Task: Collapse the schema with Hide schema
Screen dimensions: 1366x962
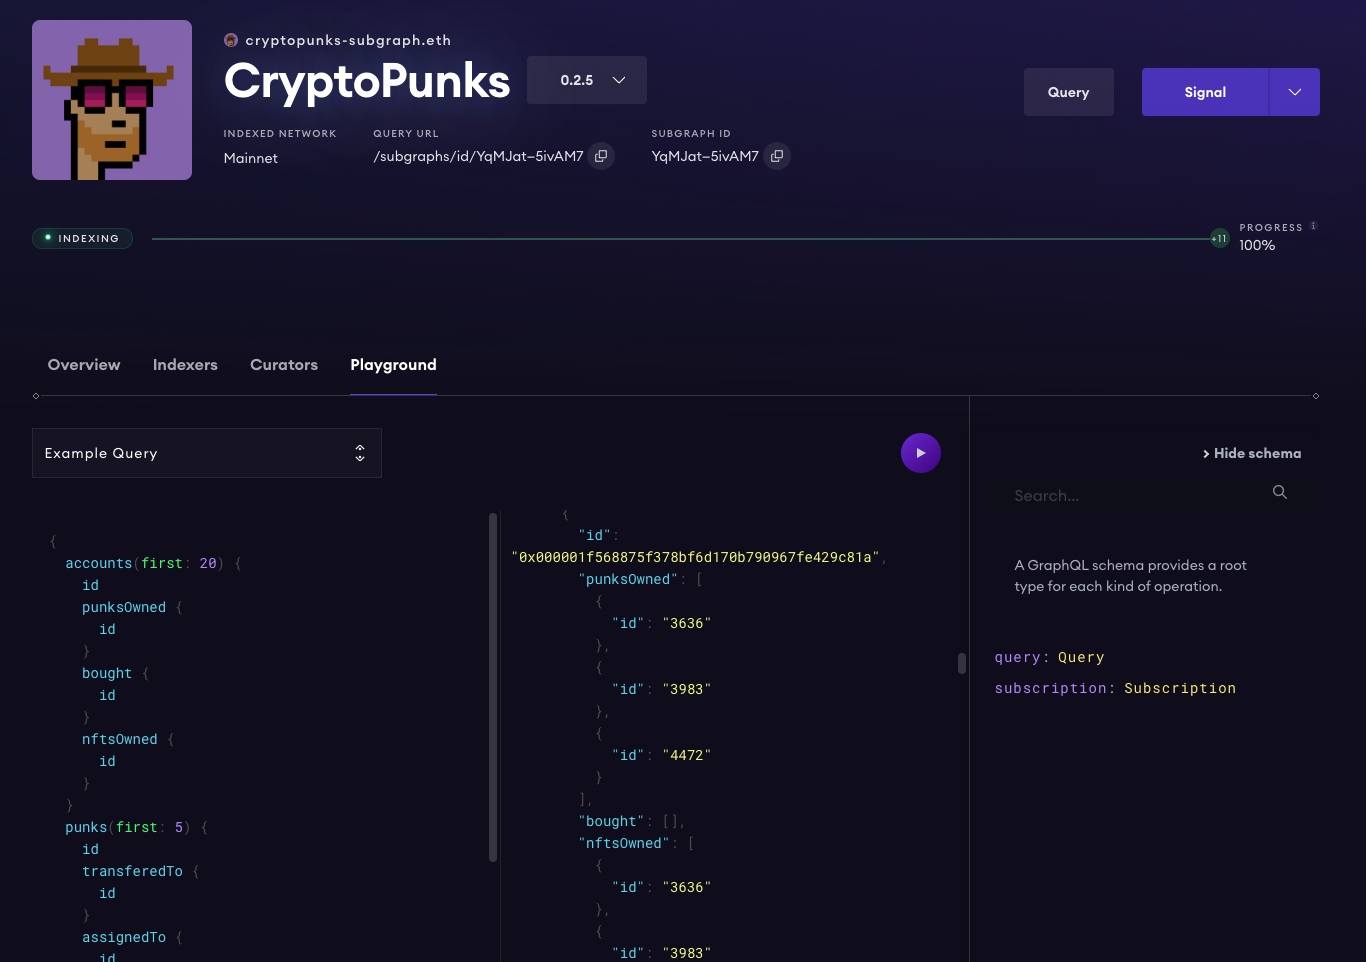Action: tap(1252, 453)
